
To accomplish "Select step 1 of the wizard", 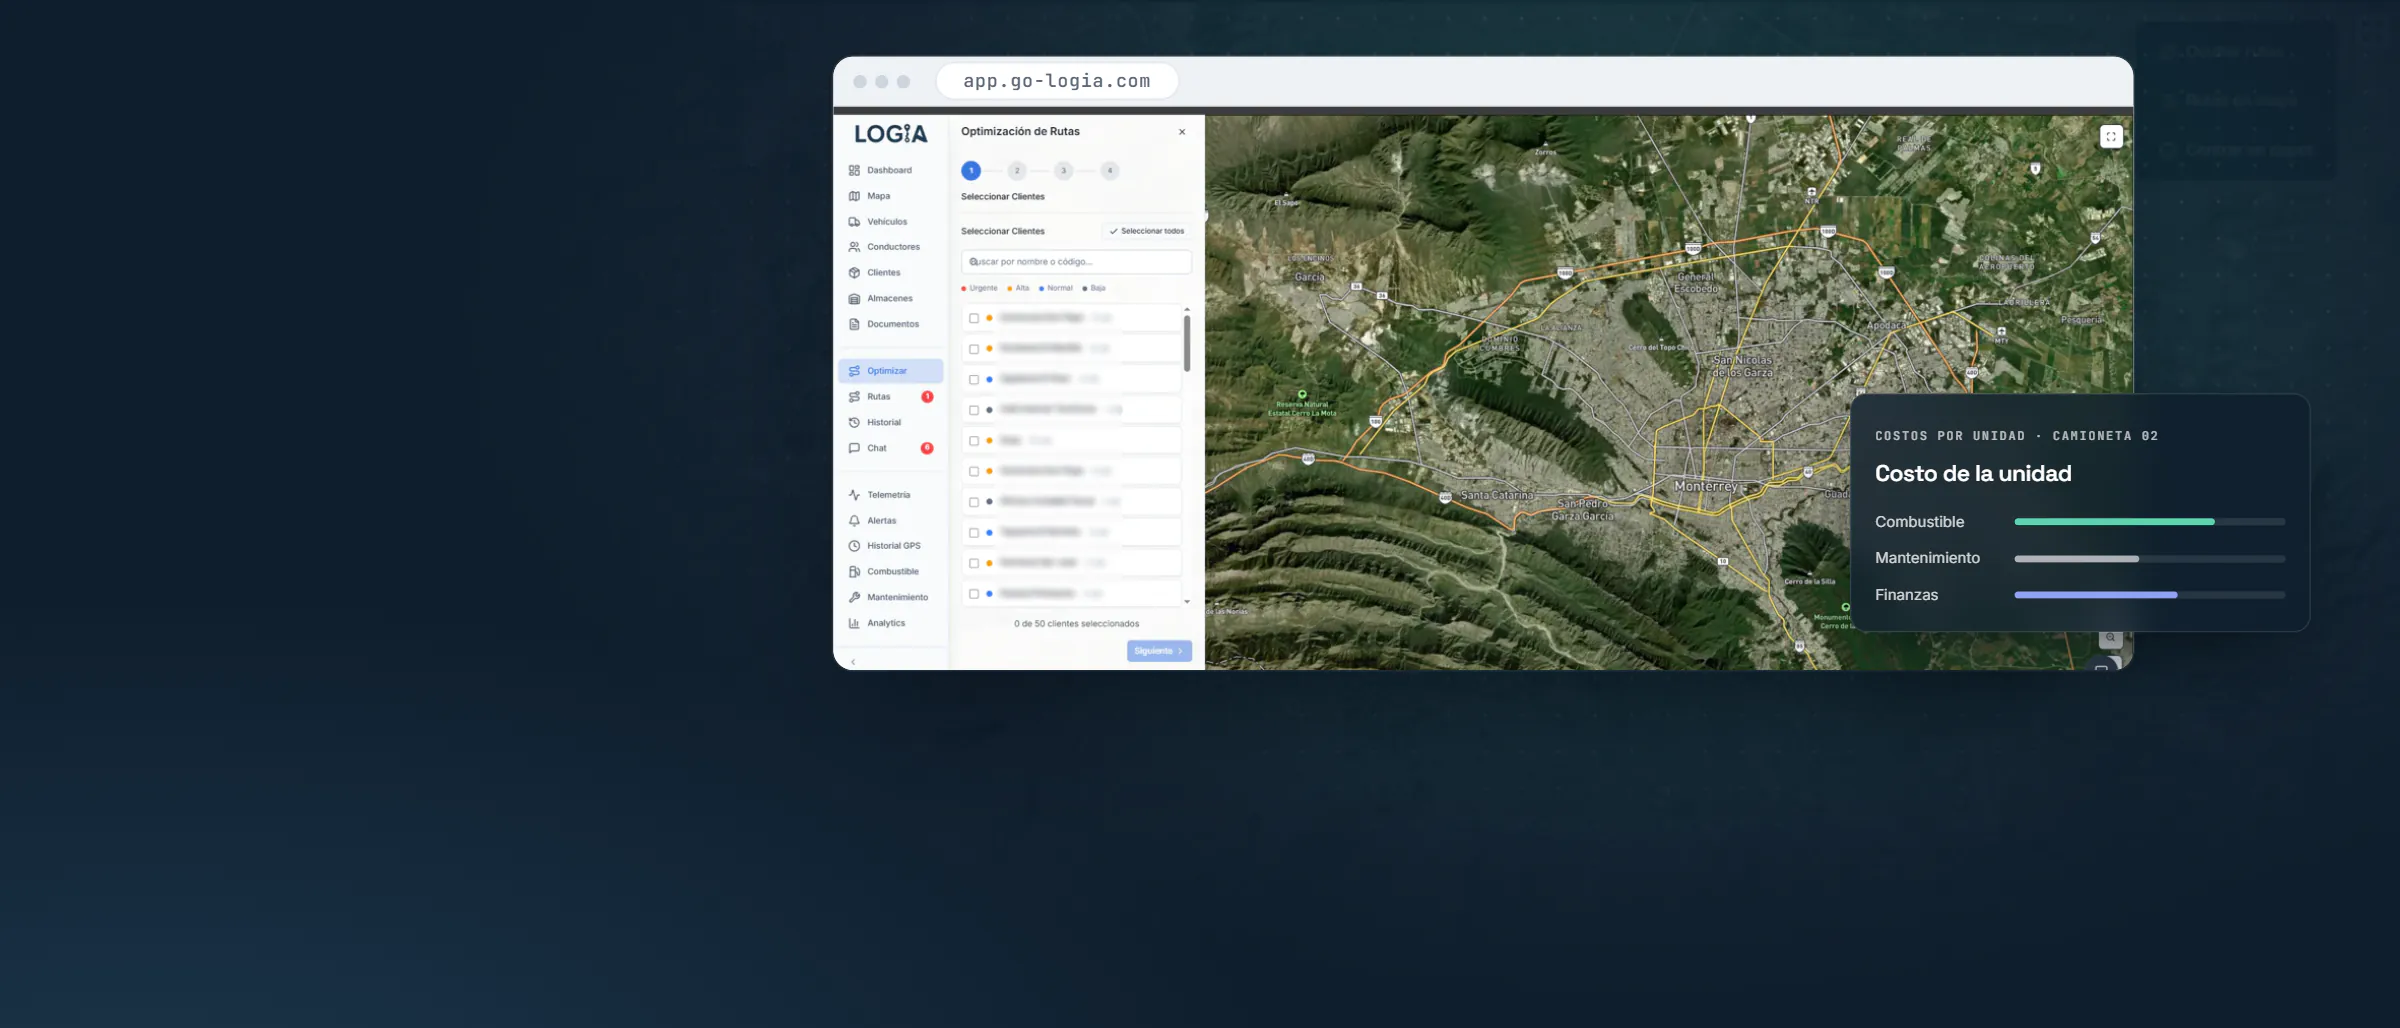I will (971, 171).
